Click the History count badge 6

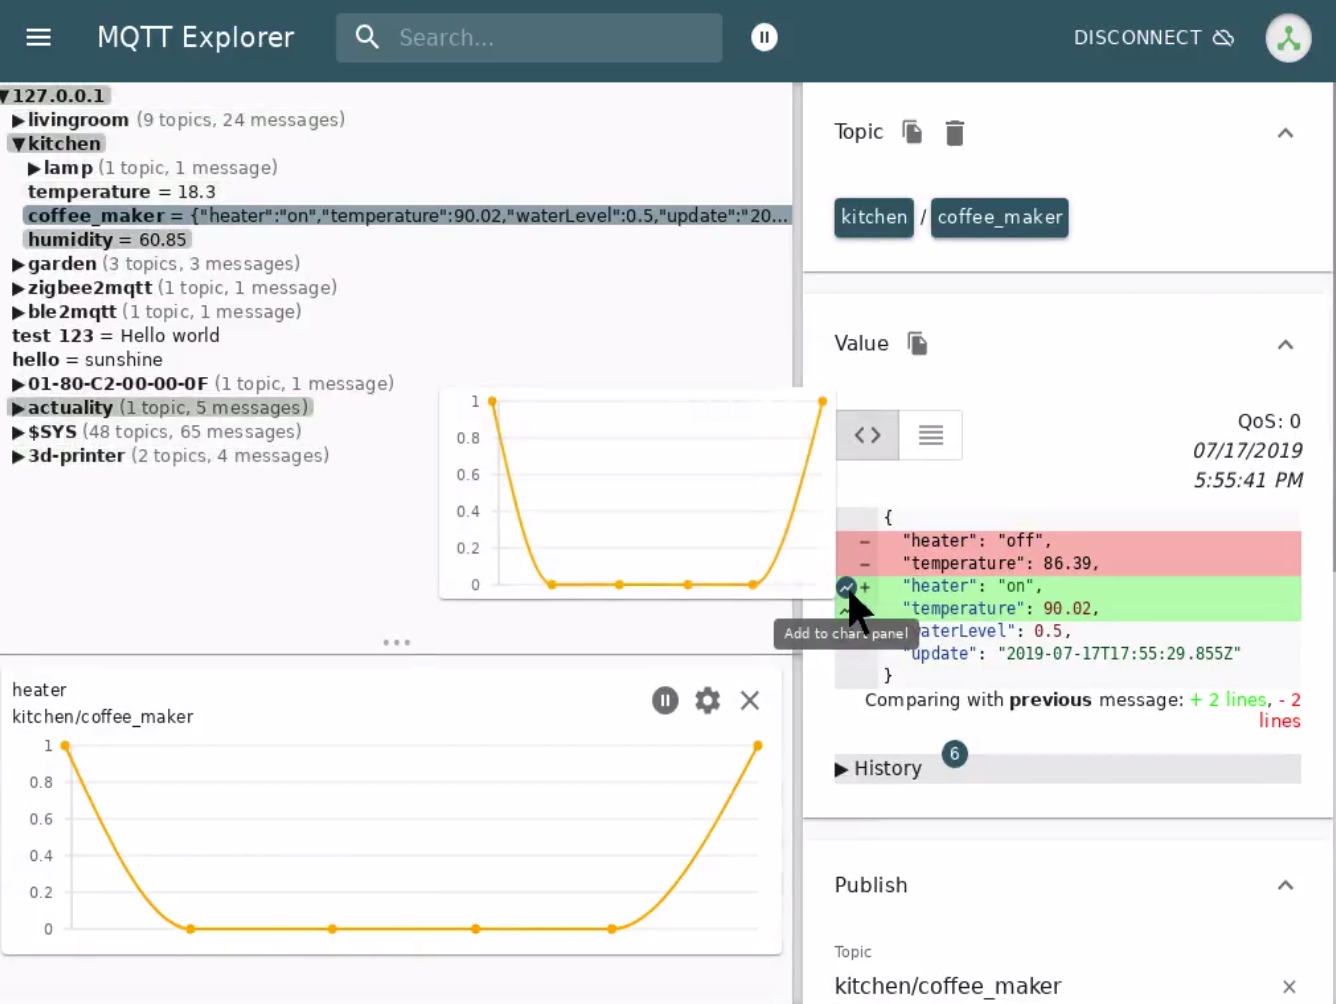tap(954, 753)
